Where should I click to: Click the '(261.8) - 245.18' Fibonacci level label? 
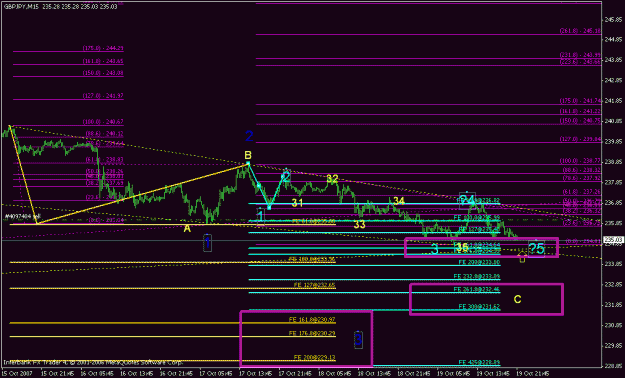pos(580,31)
